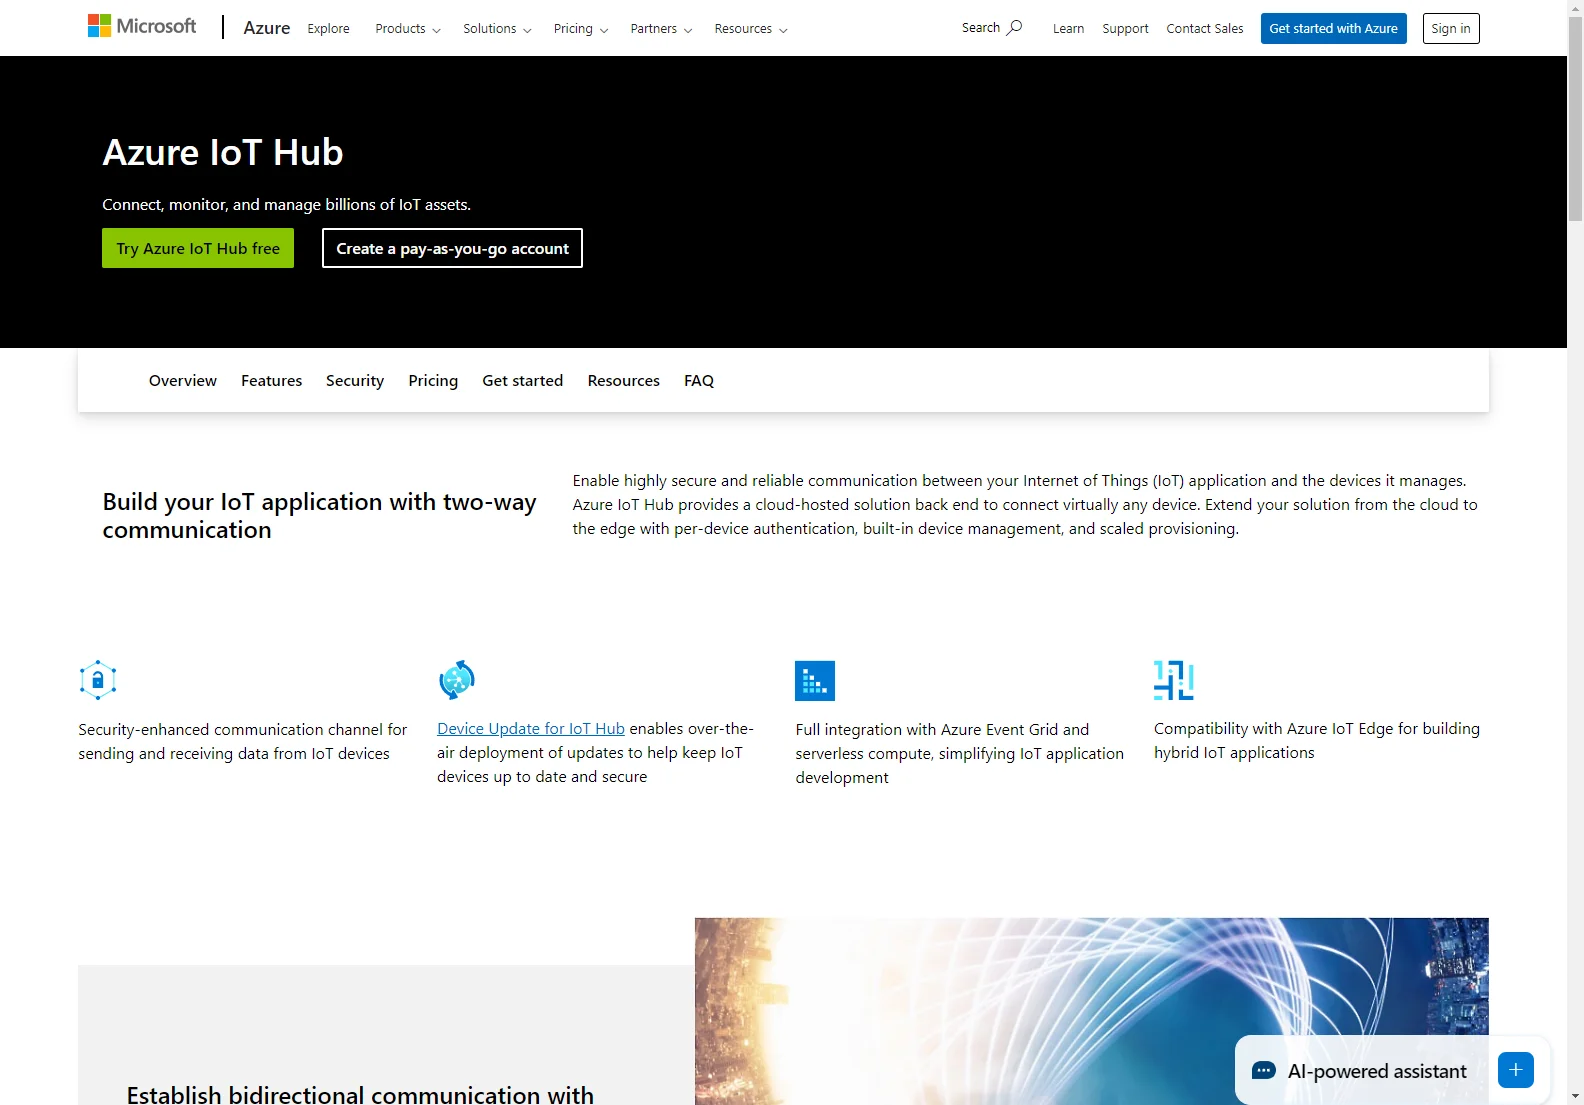
Task: Click the Sign in button
Action: click(x=1451, y=28)
